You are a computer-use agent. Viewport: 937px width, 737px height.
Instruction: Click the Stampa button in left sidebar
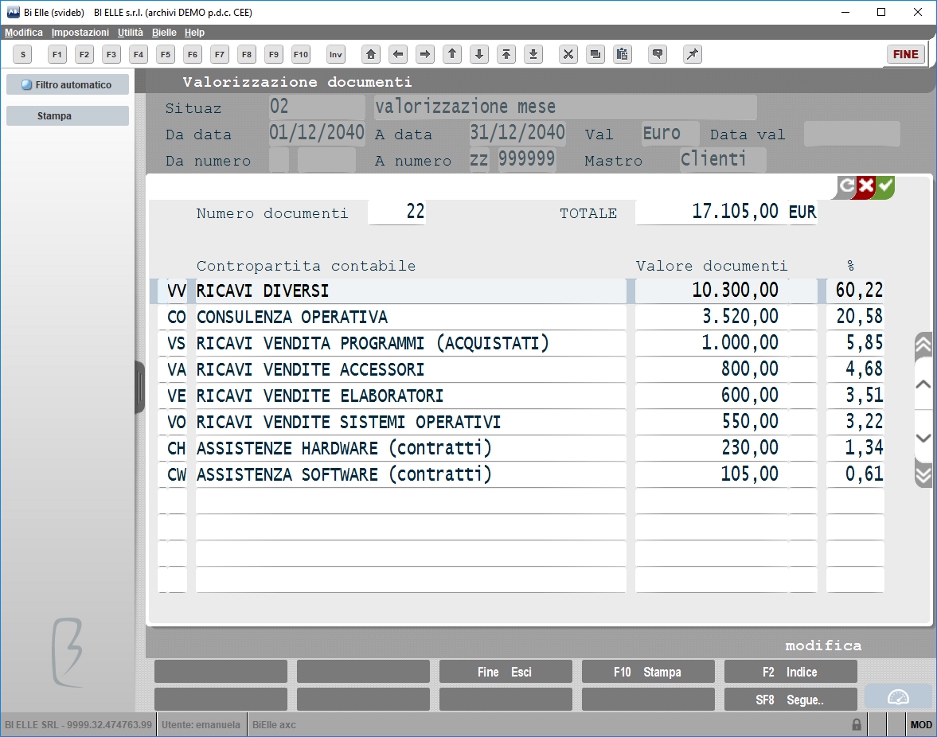(x=68, y=115)
